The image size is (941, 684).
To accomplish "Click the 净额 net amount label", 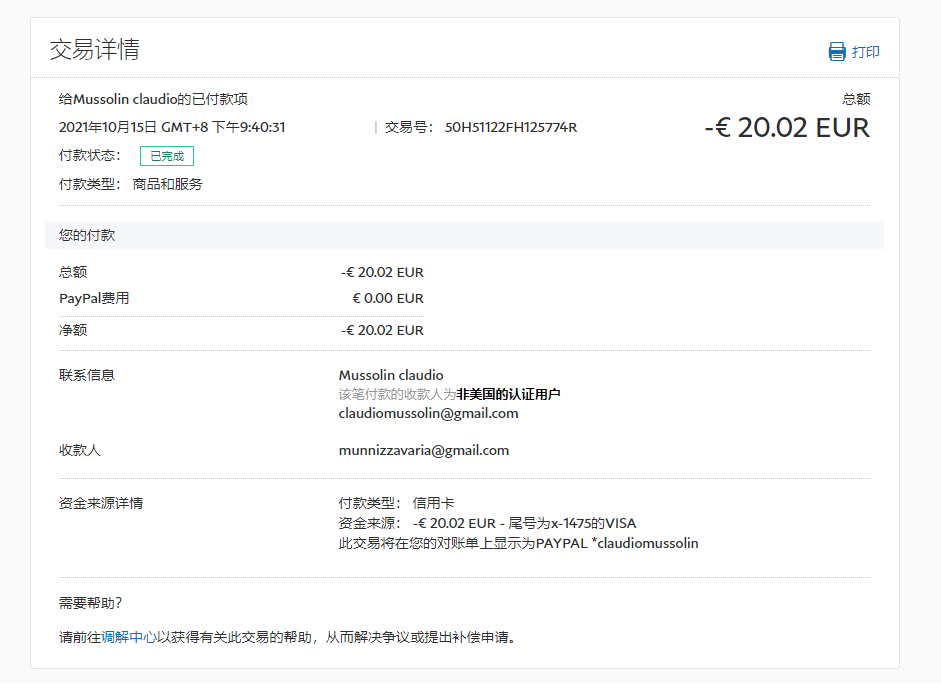I will point(73,330).
